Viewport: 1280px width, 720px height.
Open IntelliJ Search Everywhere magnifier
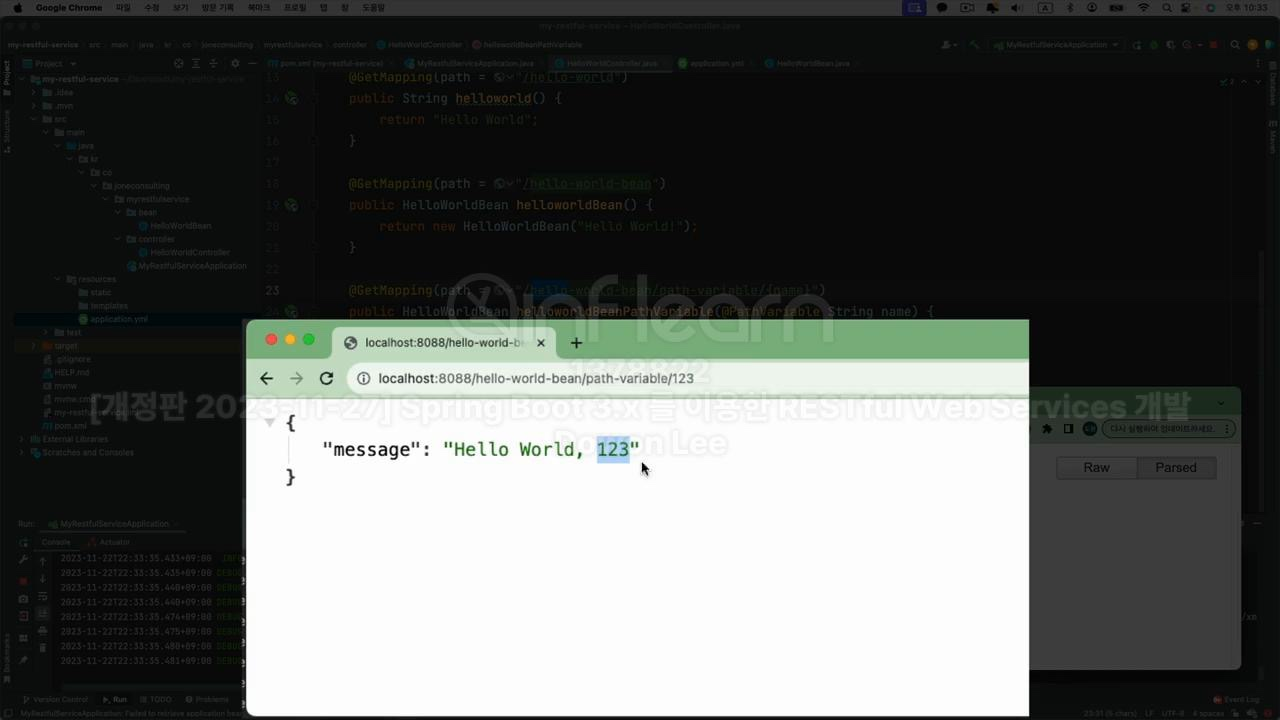[1236, 45]
